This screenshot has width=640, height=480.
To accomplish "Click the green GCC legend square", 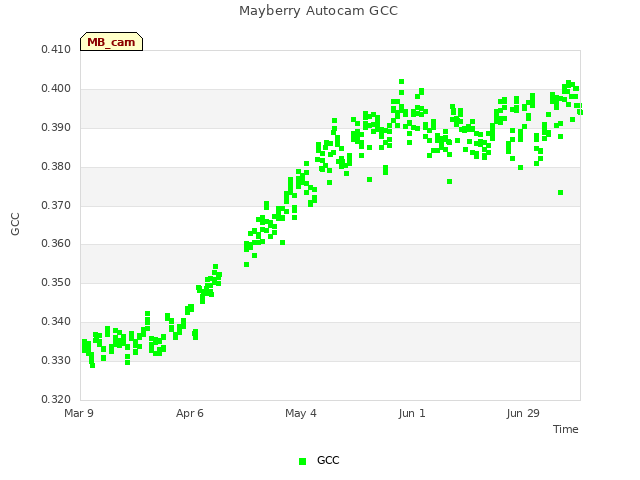I will click(x=302, y=461).
